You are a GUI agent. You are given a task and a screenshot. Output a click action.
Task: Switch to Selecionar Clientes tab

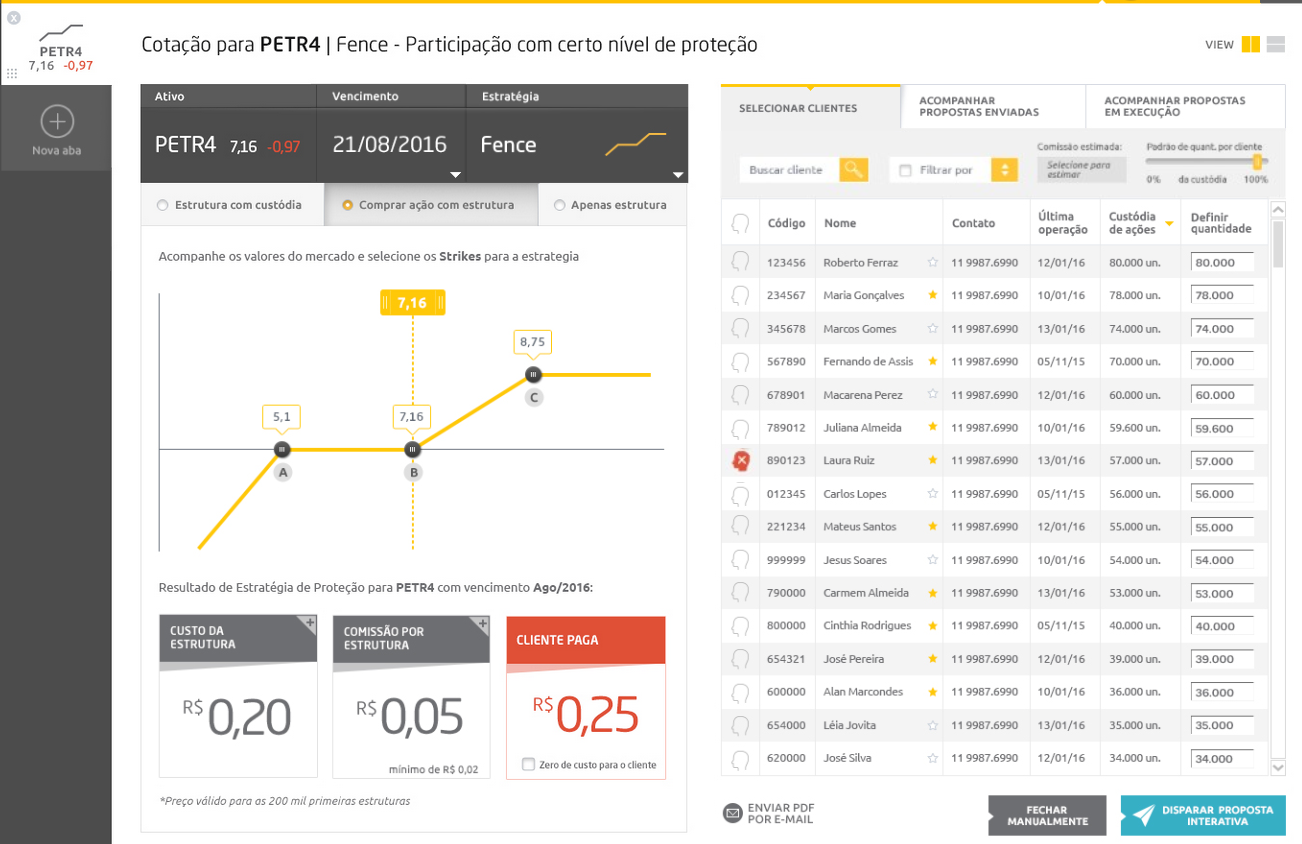[x=810, y=107]
